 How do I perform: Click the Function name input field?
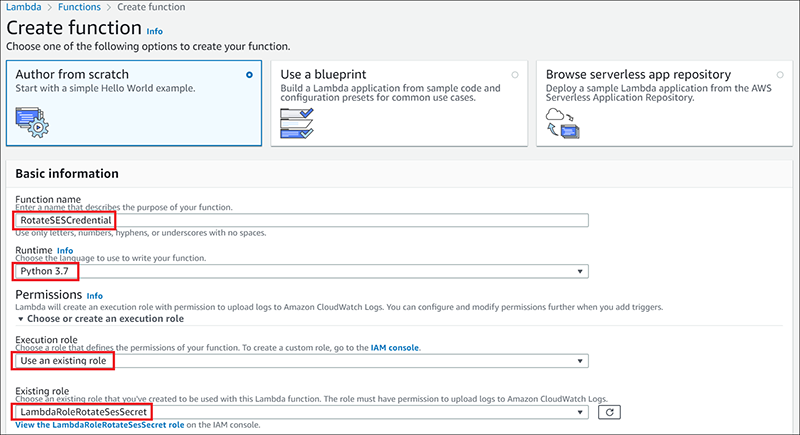point(302,220)
